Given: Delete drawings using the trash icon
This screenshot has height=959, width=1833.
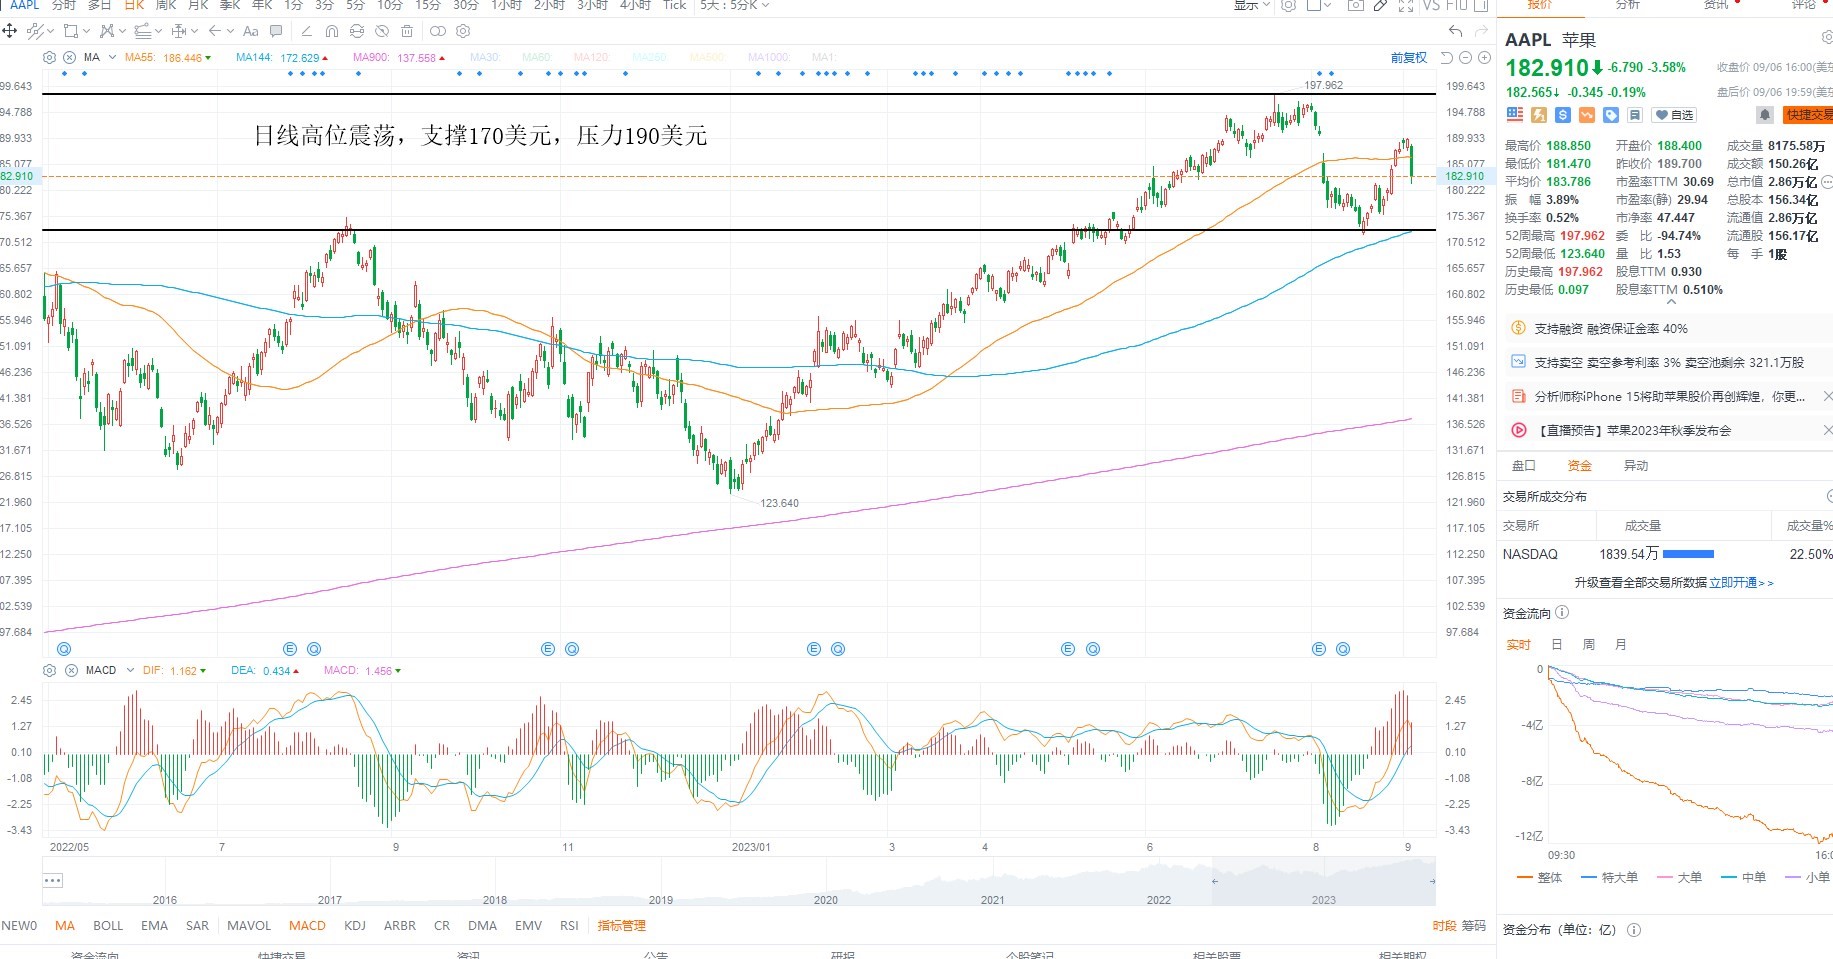Looking at the screenshot, I should [407, 31].
